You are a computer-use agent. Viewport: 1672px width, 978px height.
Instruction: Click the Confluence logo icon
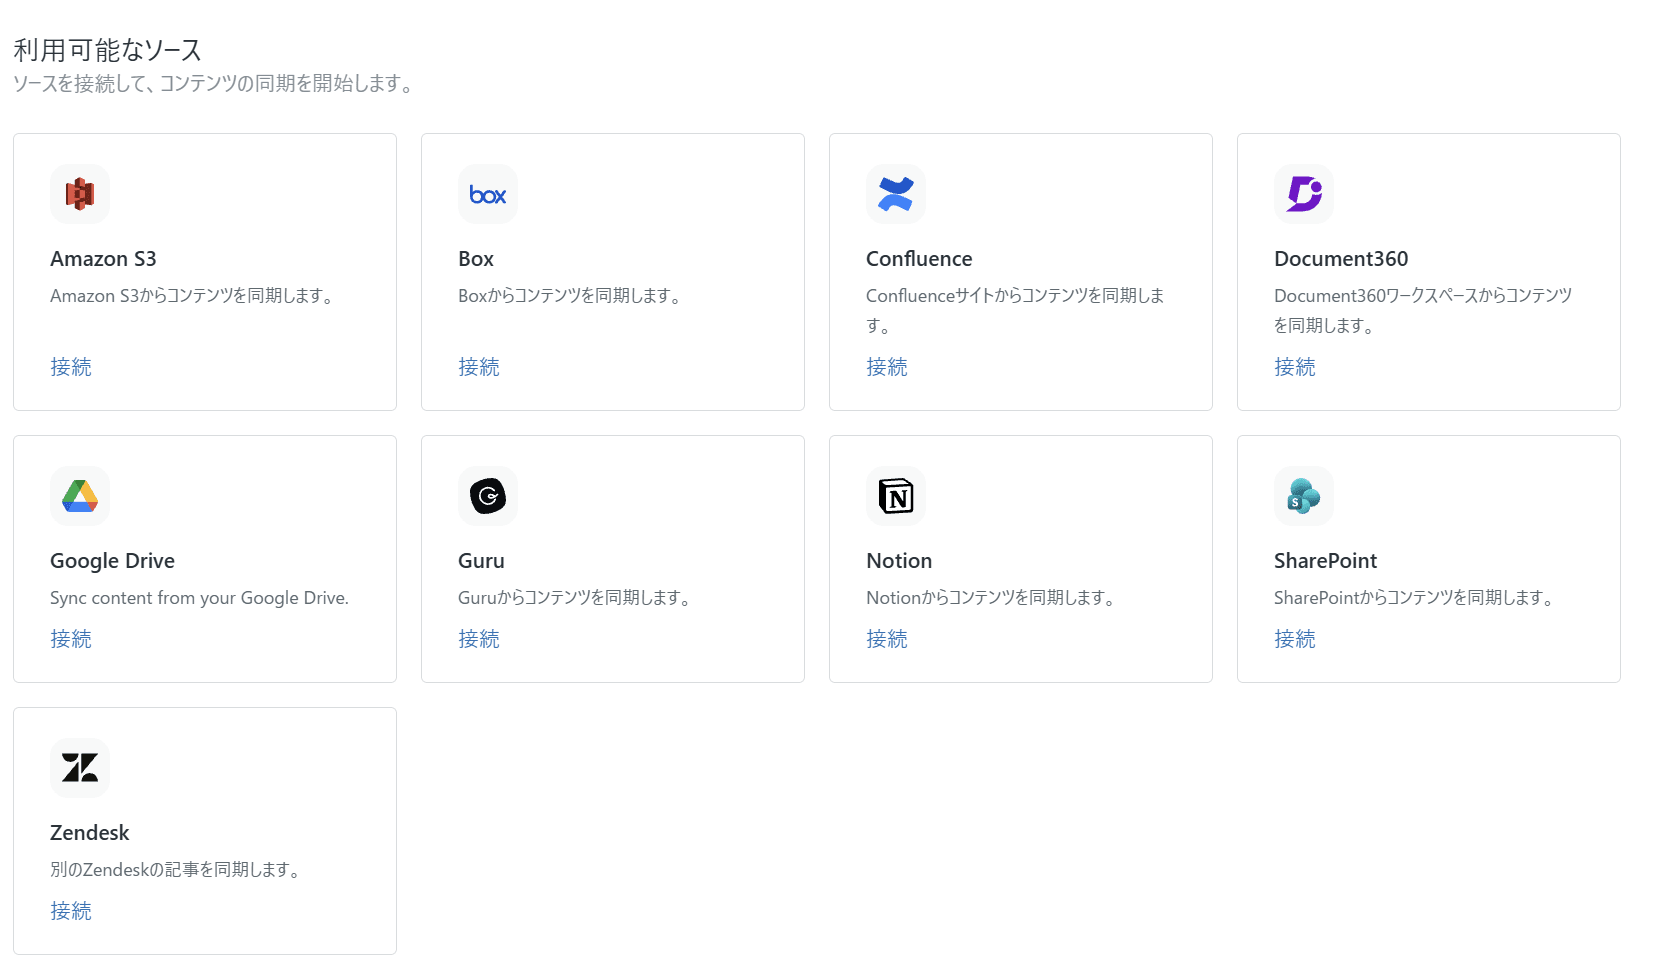[896, 194]
